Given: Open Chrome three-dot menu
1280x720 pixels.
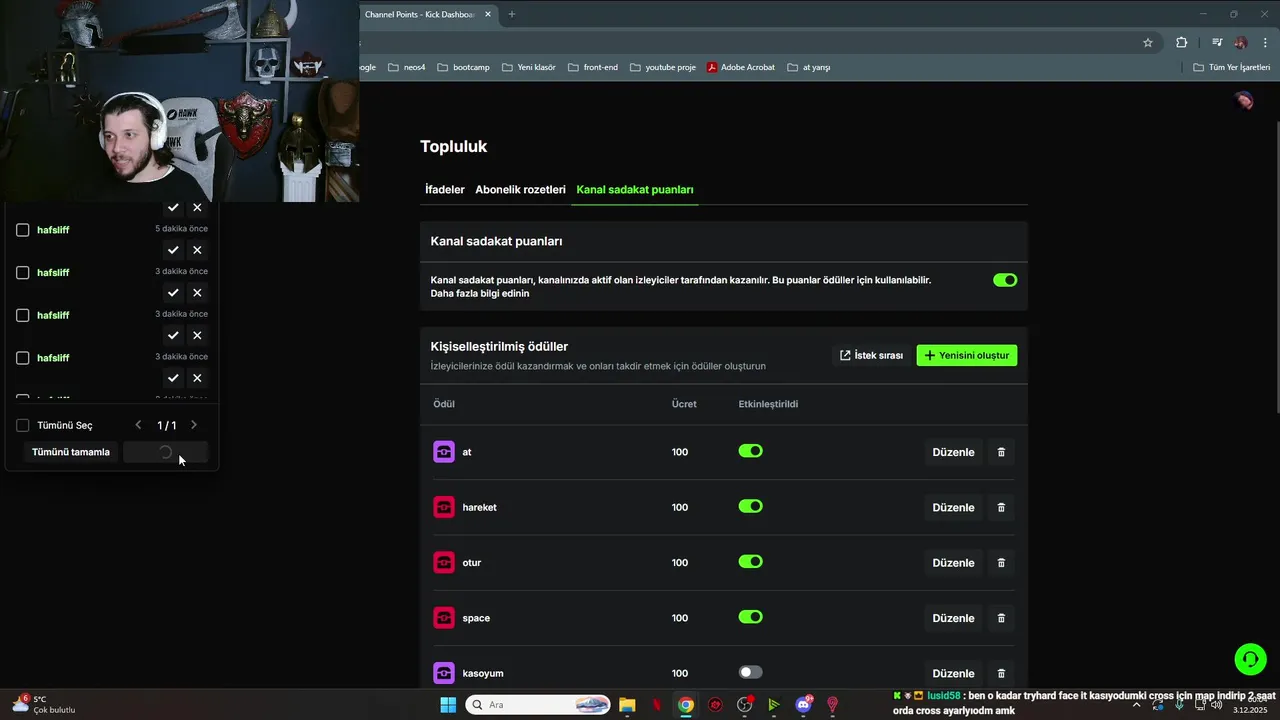Looking at the screenshot, I should 1265,43.
